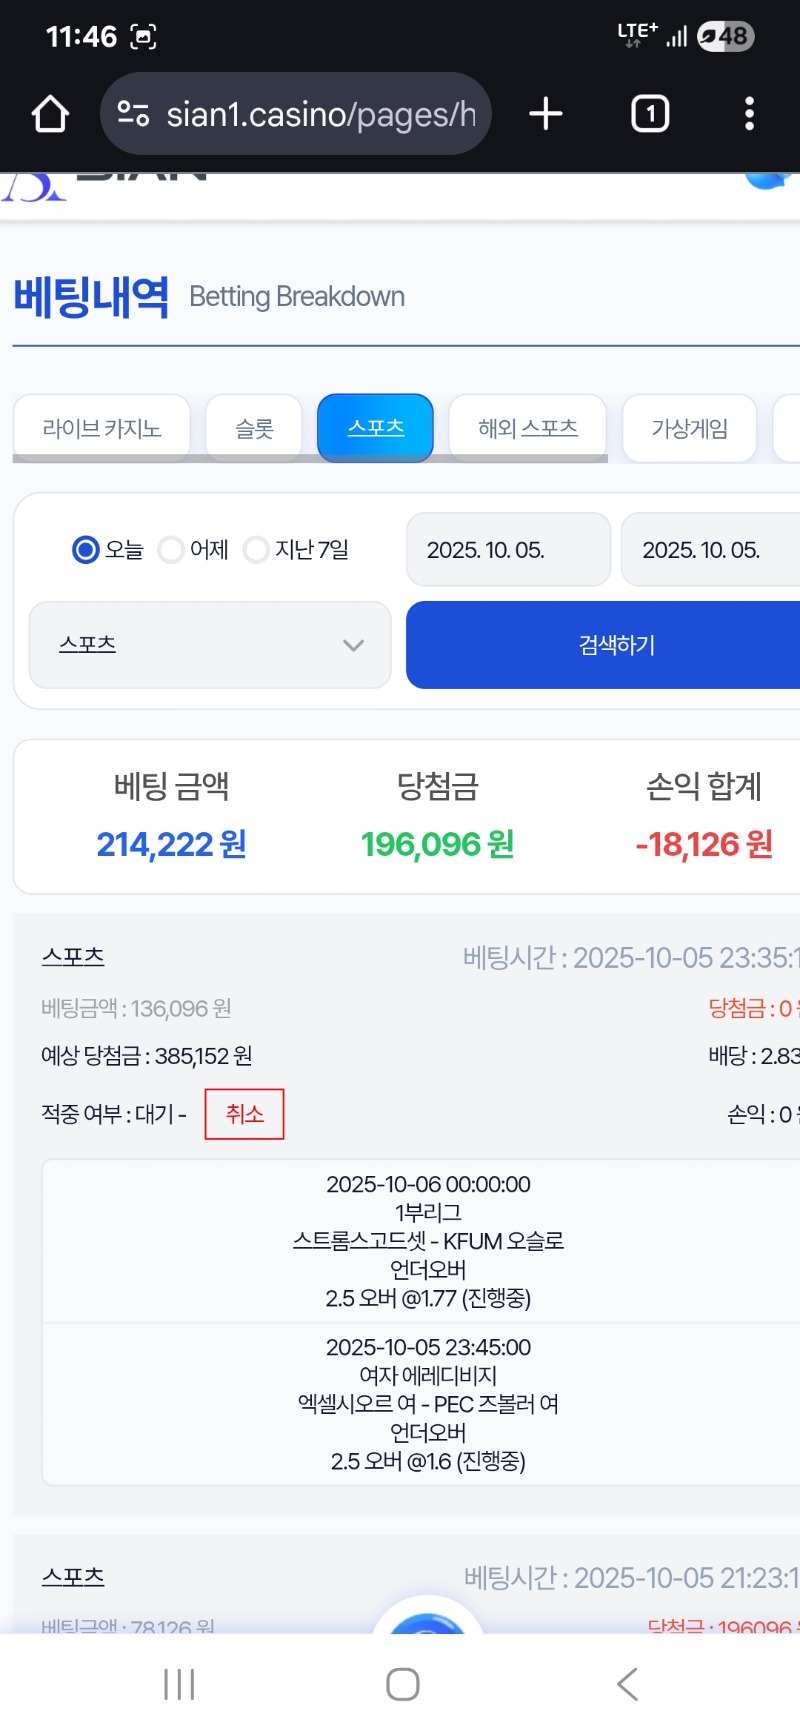Image resolution: width=800 pixels, height=1734 pixels.
Task: Select the 오늘 radio button
Action: tap(86, 550)
